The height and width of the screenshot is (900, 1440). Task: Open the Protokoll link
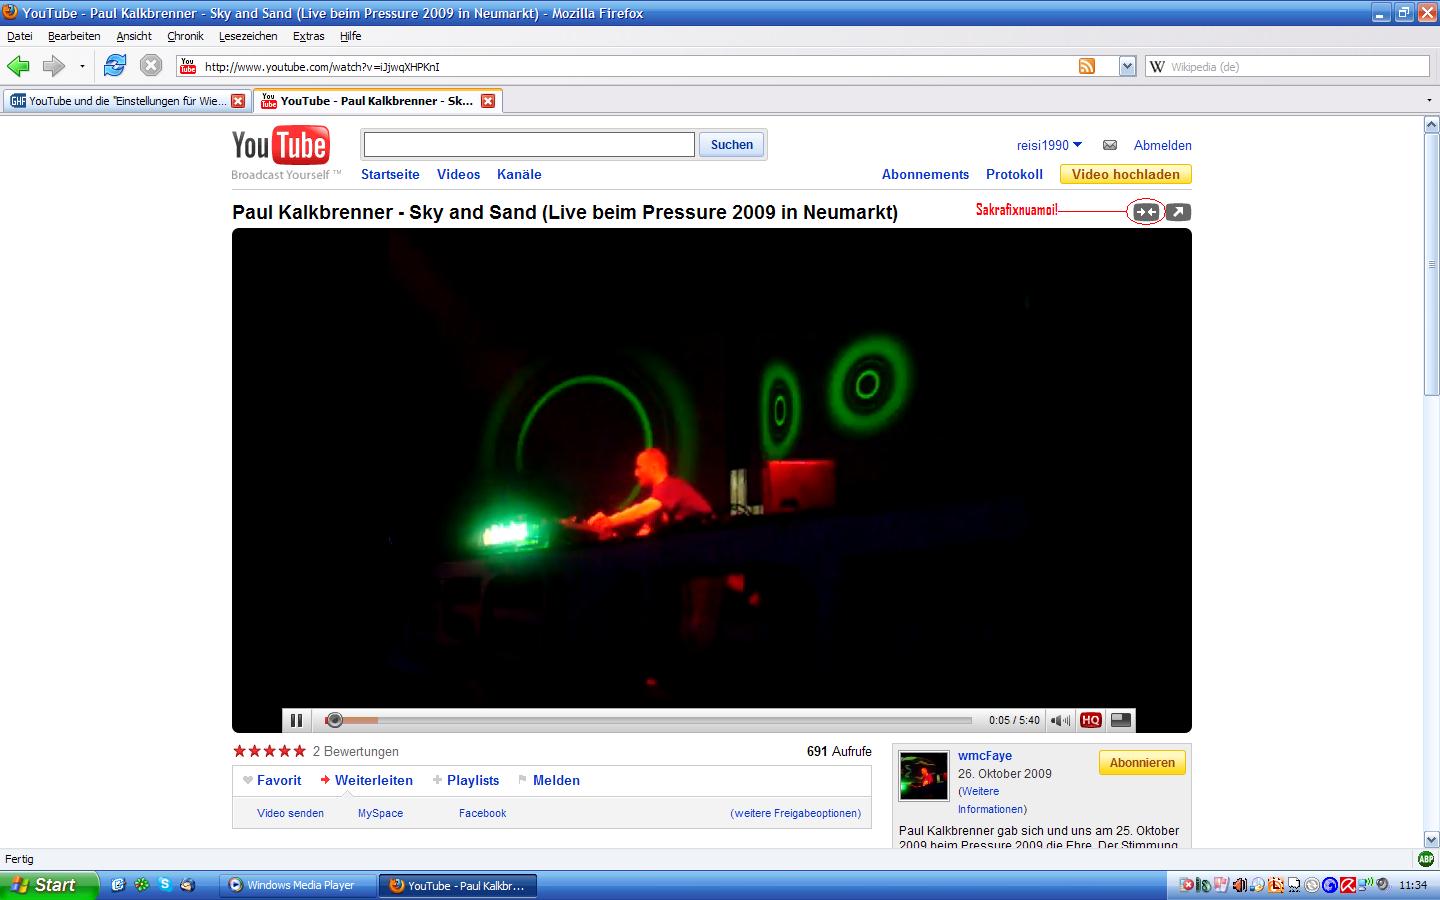(1014, 174)
